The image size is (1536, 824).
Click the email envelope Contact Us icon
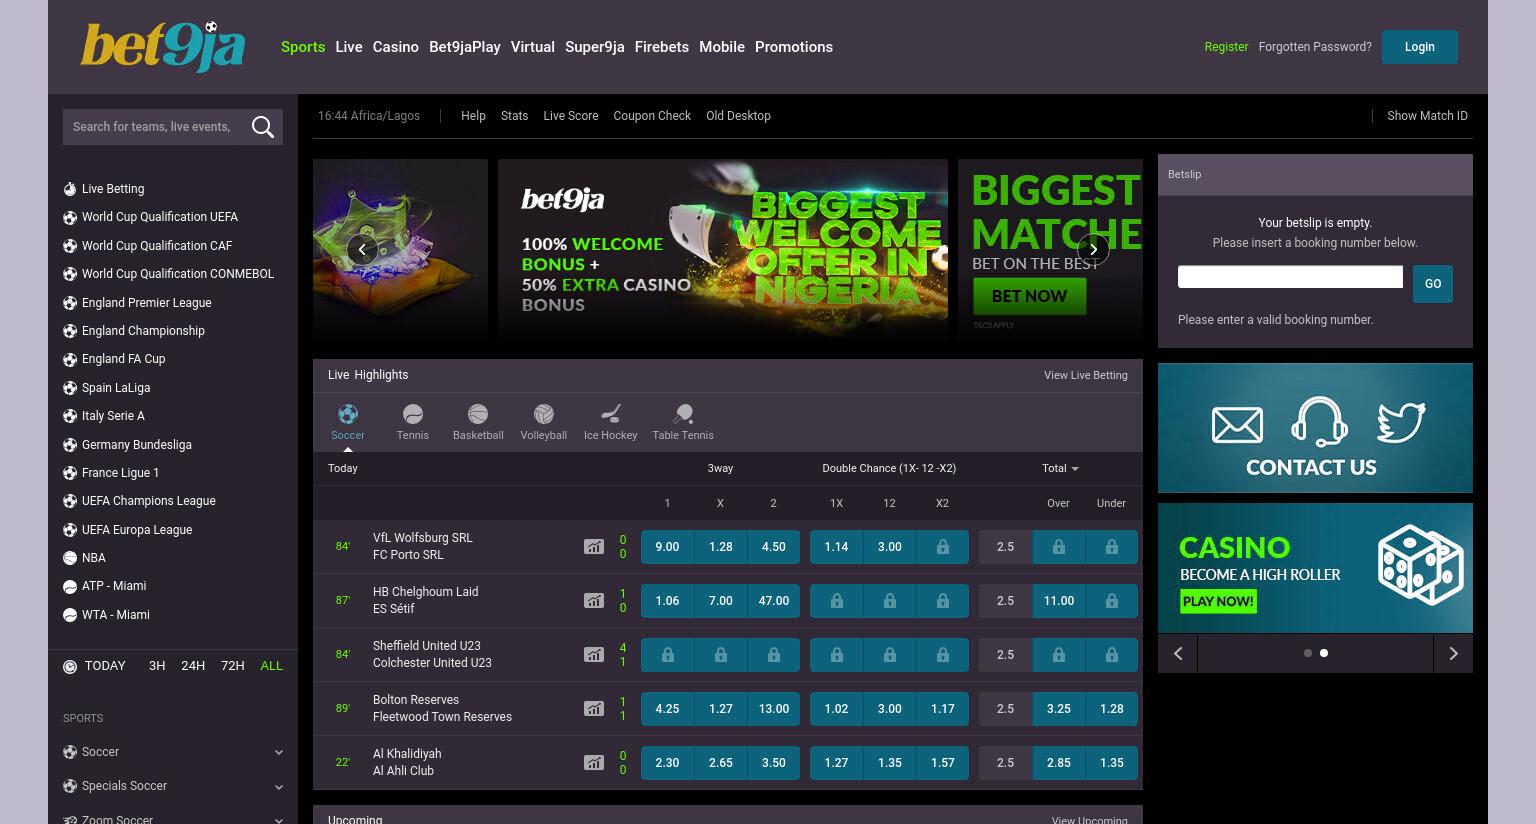click(x=1237, y=425)
